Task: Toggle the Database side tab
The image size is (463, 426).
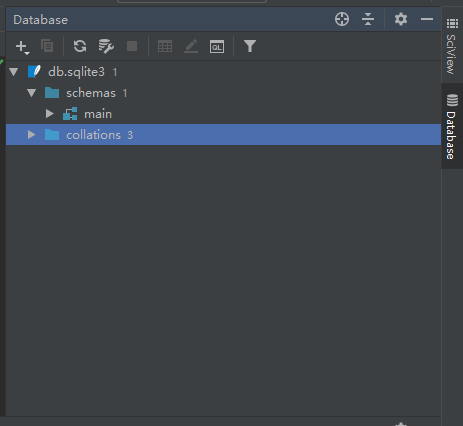Action: (x=452, y=127)
